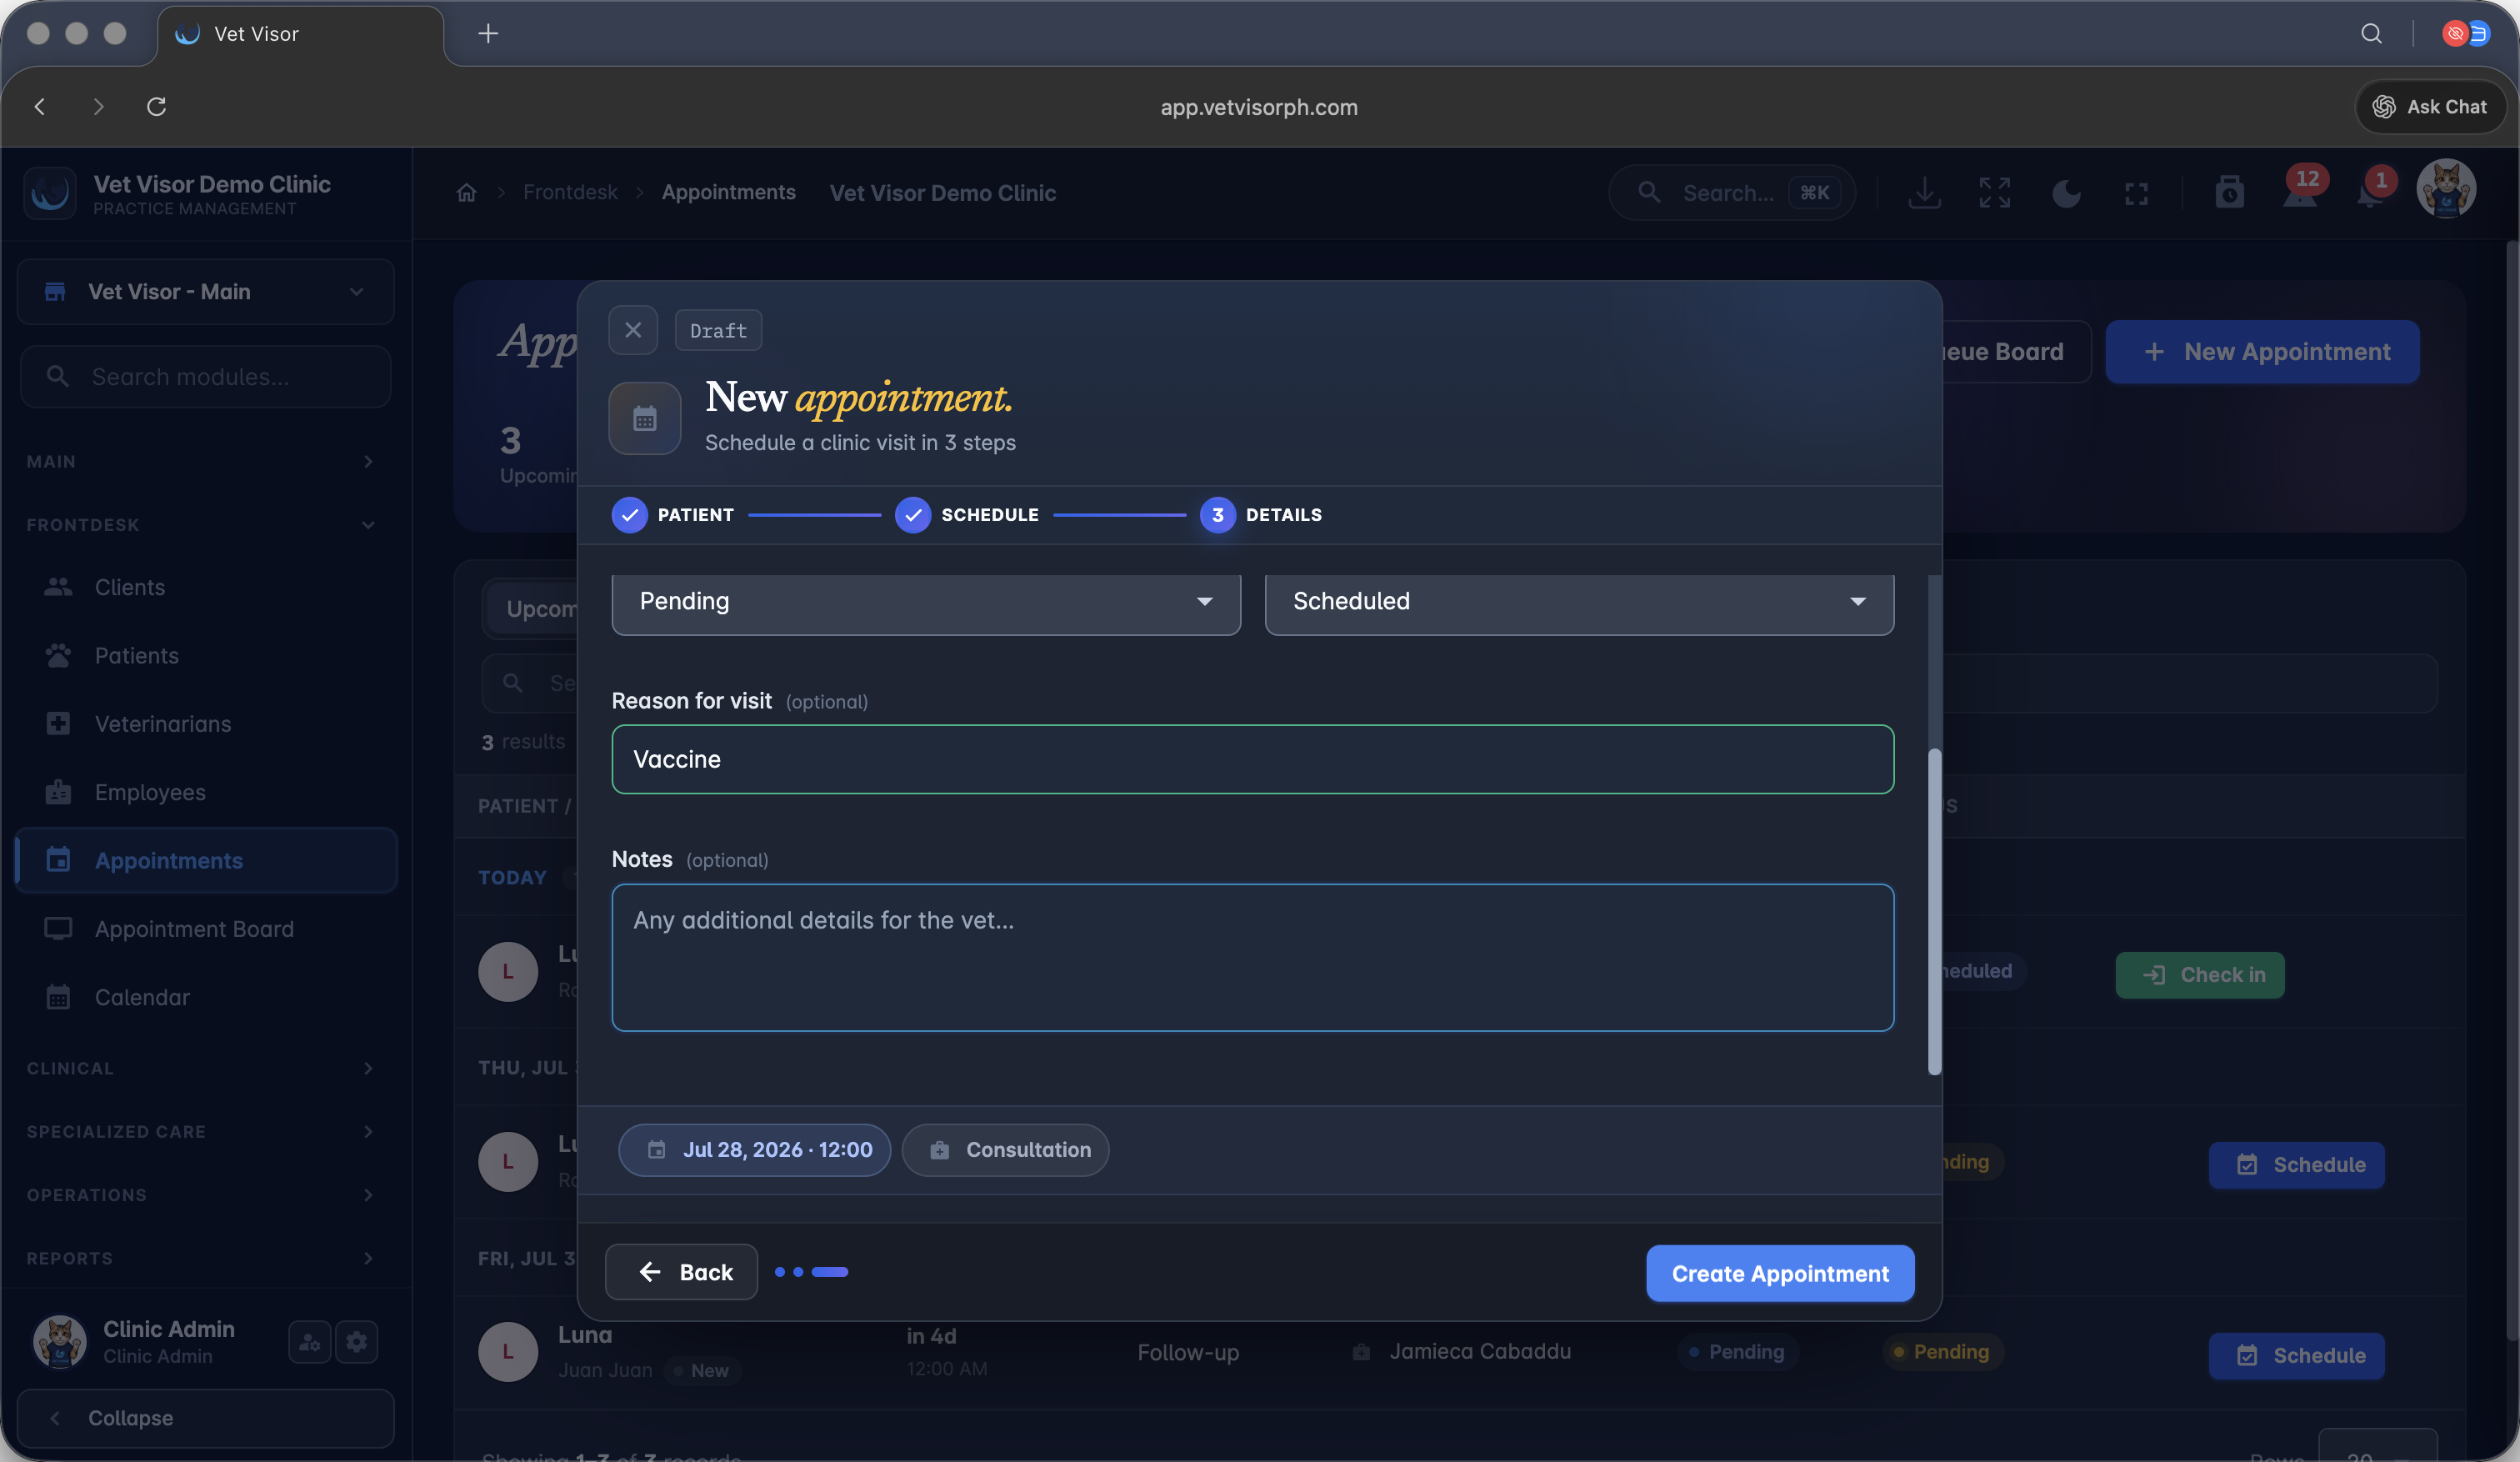The width and height of the screenshot is (2520, 1462).
Task: Open settings gear near Clinic Admin
Action: tap(357, 1342)
